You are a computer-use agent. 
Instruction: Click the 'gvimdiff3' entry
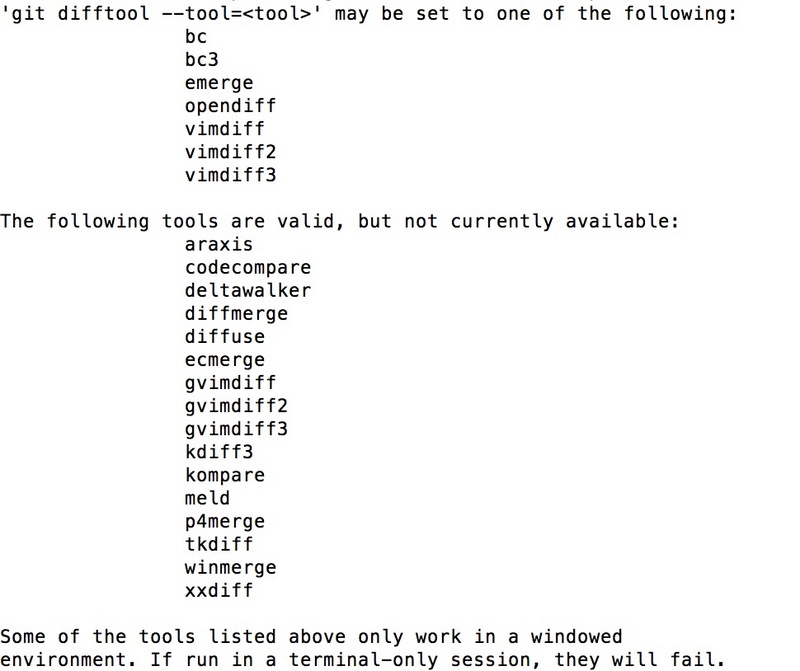[x=236, y=429]
